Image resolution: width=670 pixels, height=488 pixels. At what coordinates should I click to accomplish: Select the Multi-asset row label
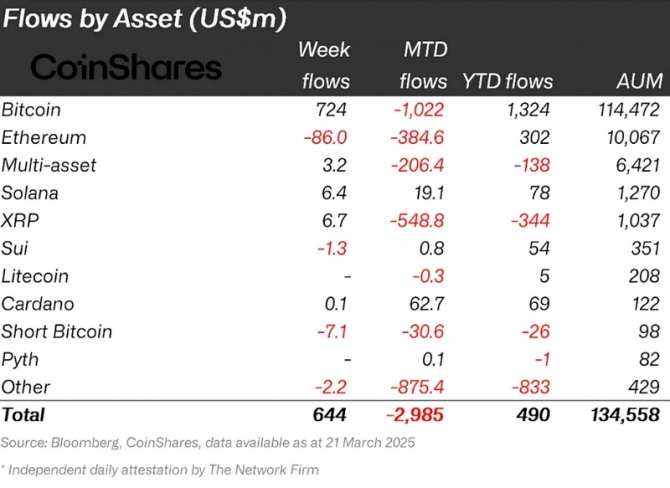pos(50,165)
